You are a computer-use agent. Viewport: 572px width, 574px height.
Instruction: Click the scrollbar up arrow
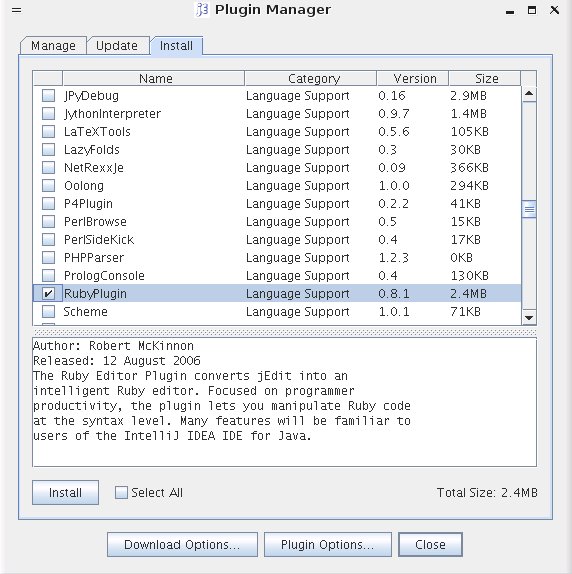[x=529, y=94]
